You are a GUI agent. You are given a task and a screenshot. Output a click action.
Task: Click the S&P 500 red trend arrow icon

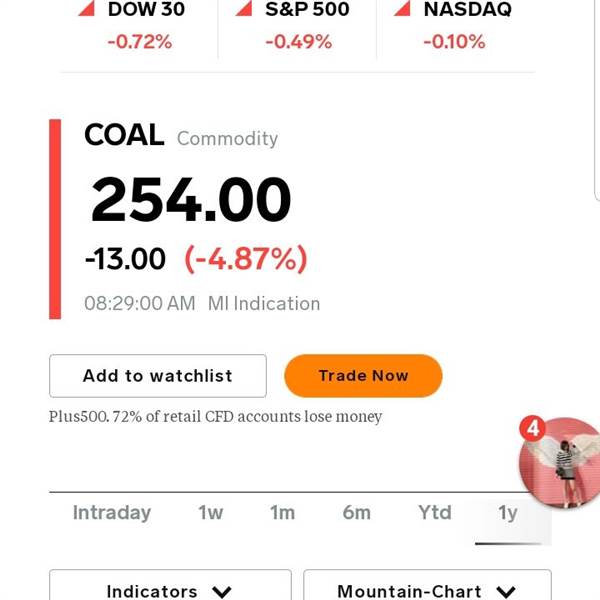[x=244, y=8]
